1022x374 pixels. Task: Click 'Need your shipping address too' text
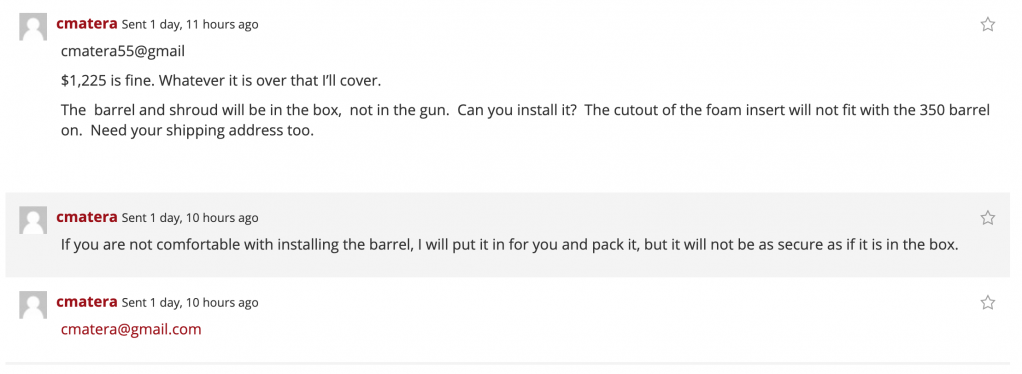pyautogui.click(x=203, y=130)
